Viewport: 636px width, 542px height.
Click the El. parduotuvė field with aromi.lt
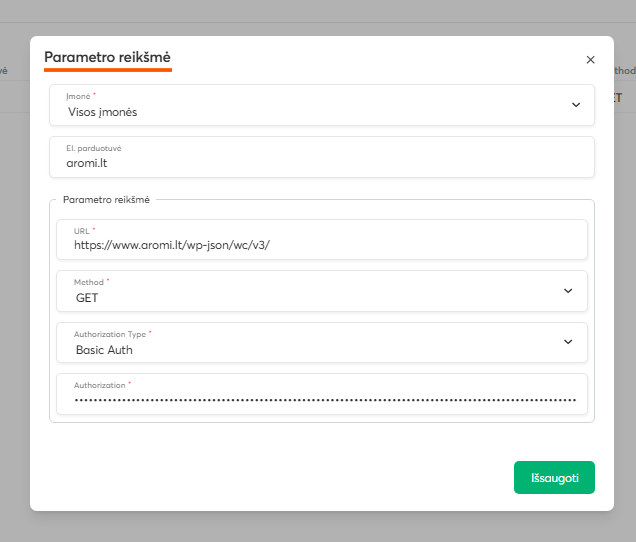coord(320,163)
